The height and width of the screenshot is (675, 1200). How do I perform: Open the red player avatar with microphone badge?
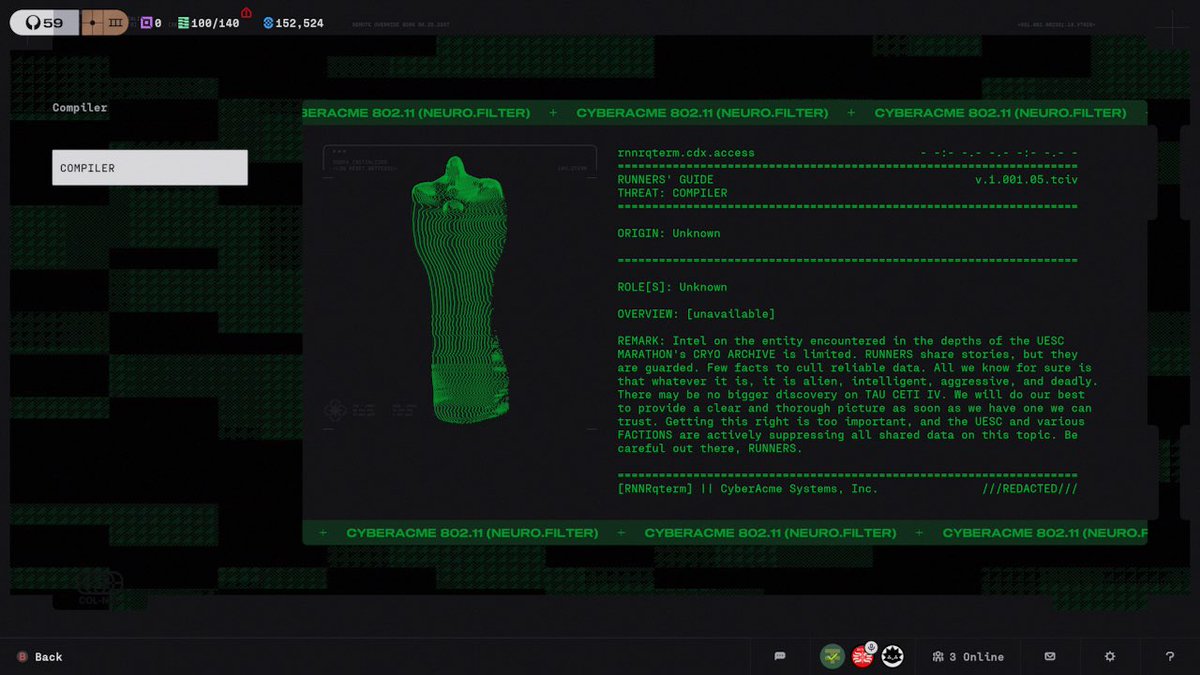(x=862, y=657)
